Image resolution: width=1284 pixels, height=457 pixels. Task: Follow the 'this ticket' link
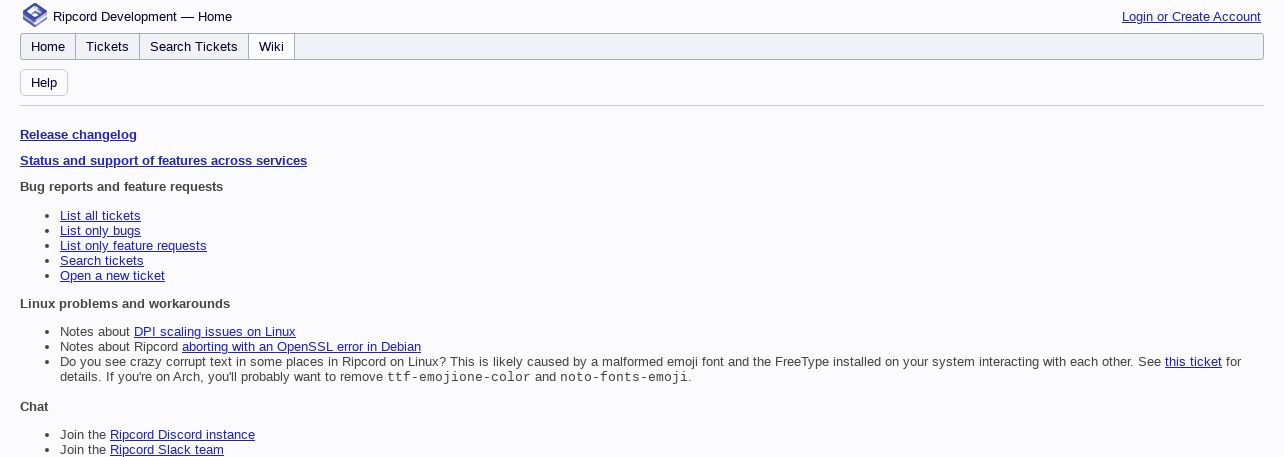tap(1193, 362)
